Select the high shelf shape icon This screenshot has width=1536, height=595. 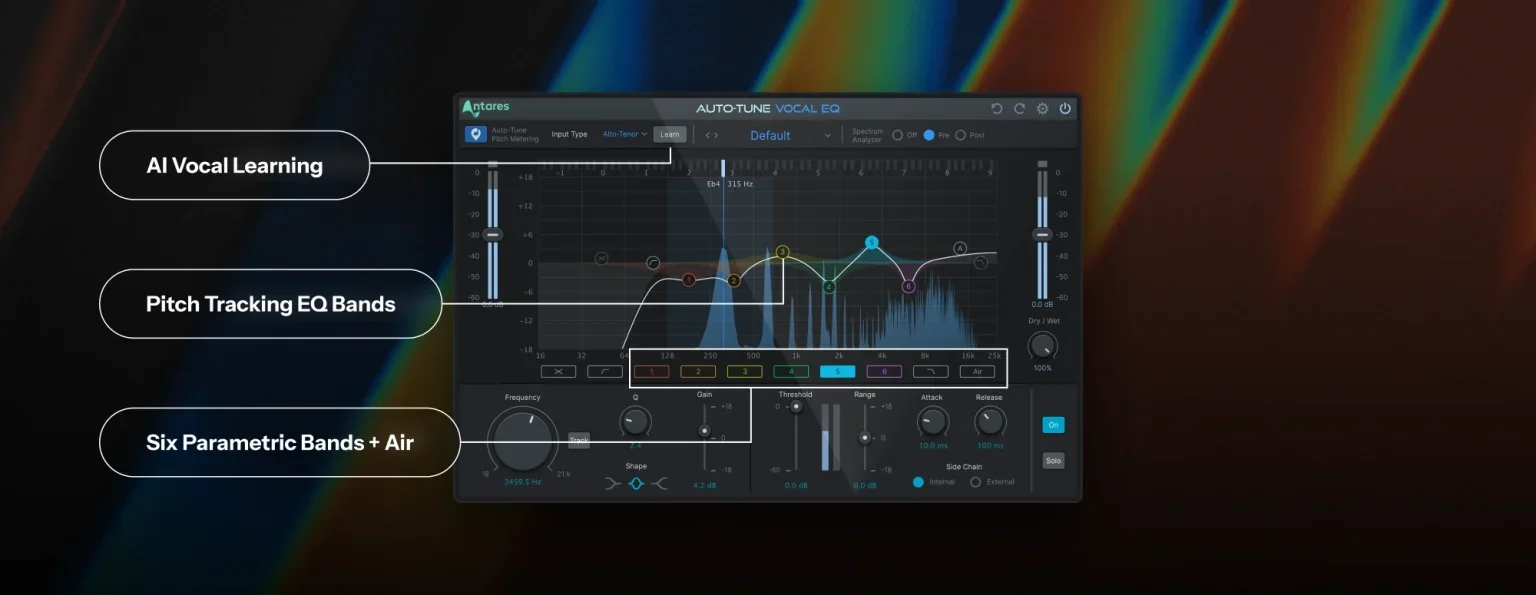659,484
